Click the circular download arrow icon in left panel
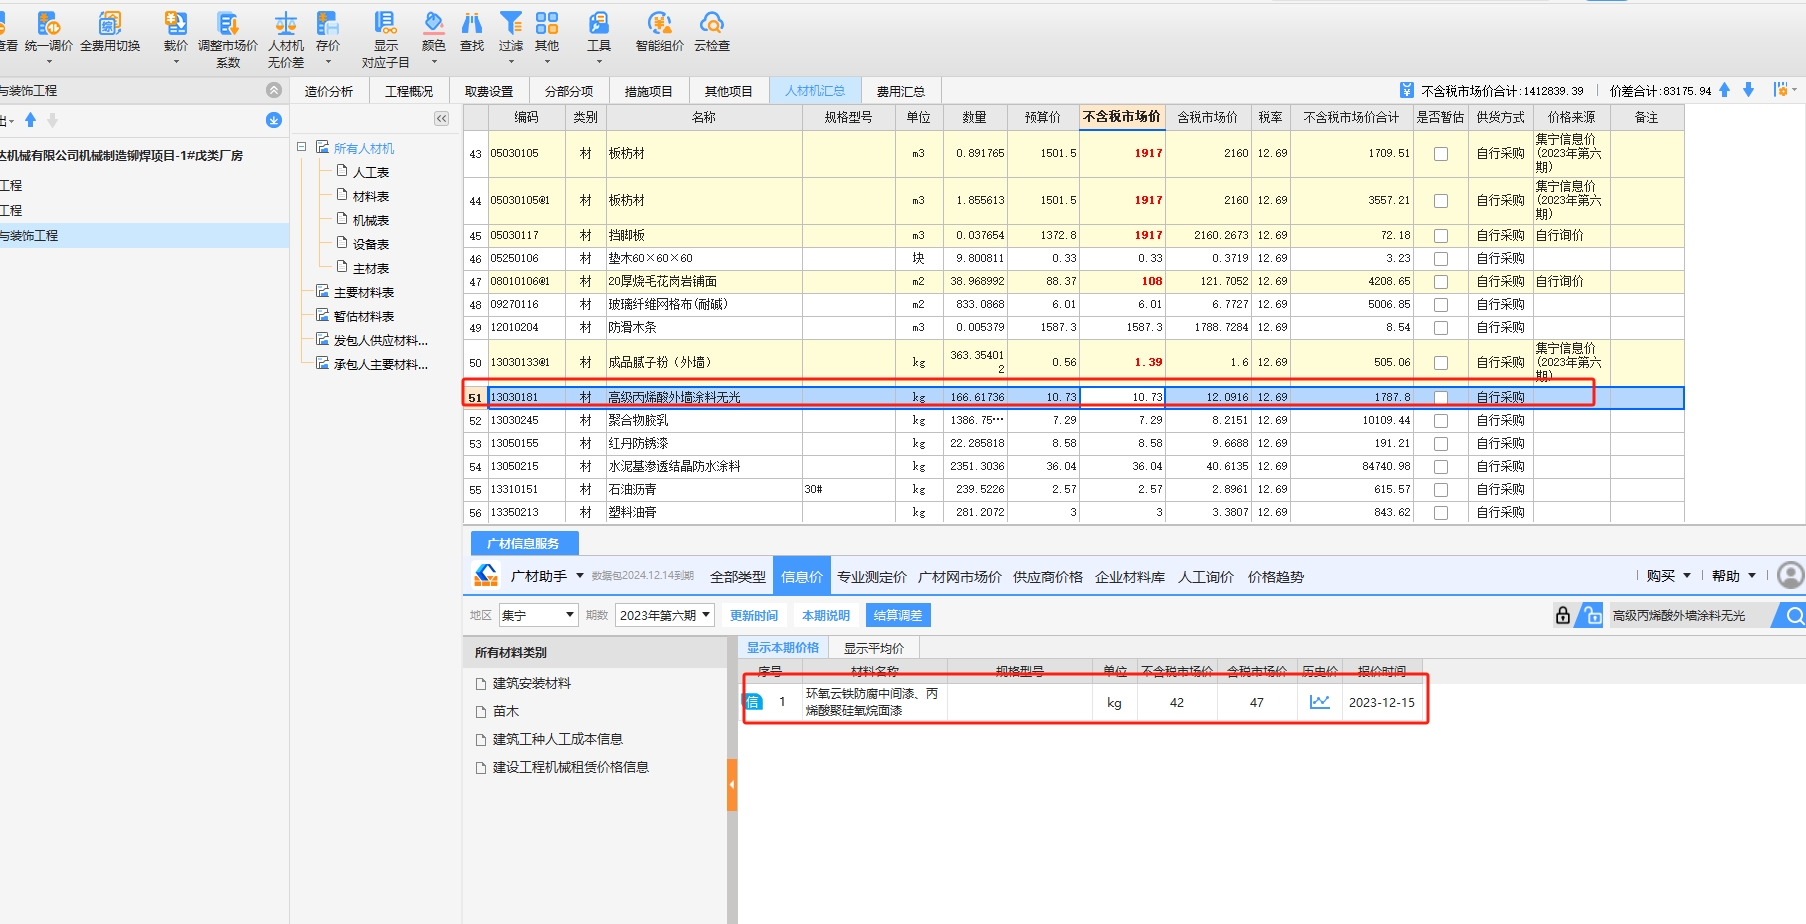The width and height of the screenshot is (1806, 924). [x=274, y=120]
